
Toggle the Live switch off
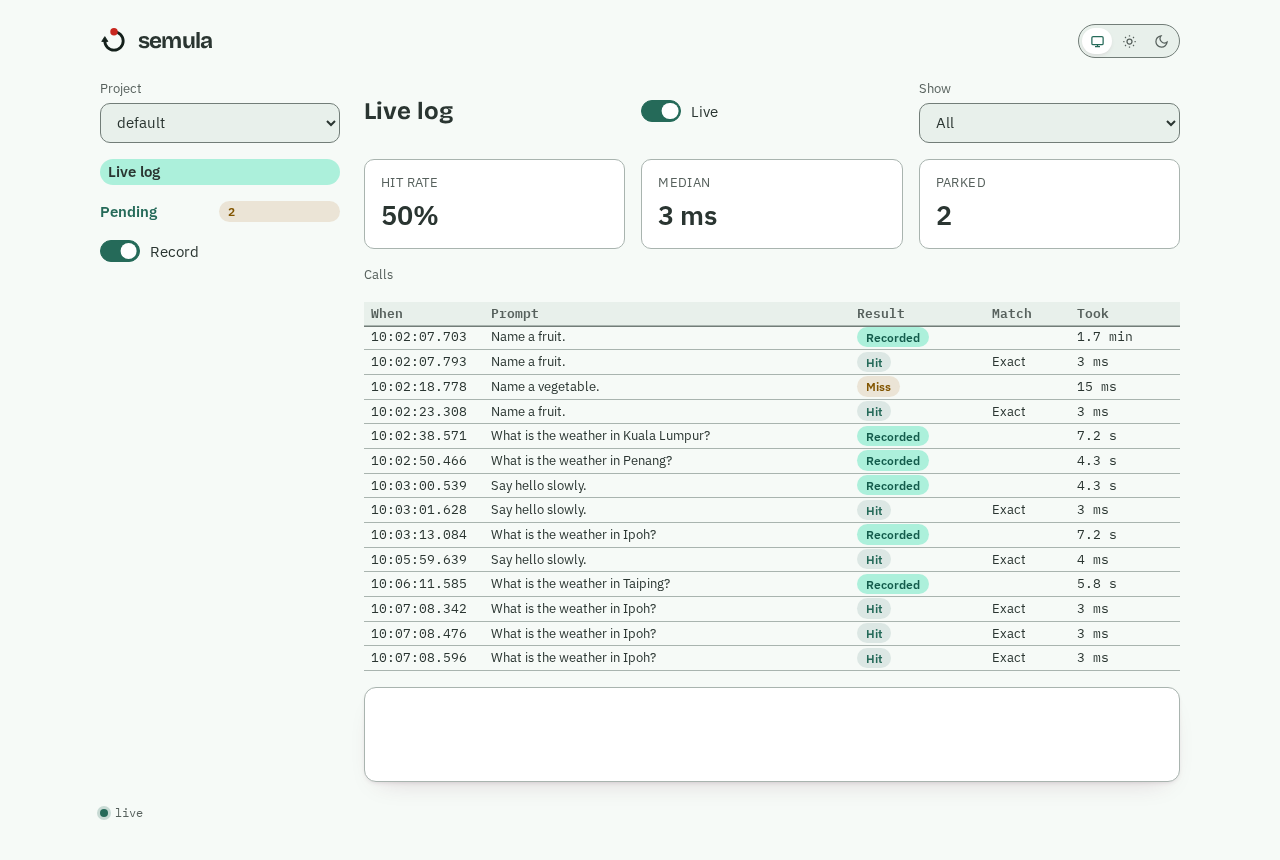point(661,111)
